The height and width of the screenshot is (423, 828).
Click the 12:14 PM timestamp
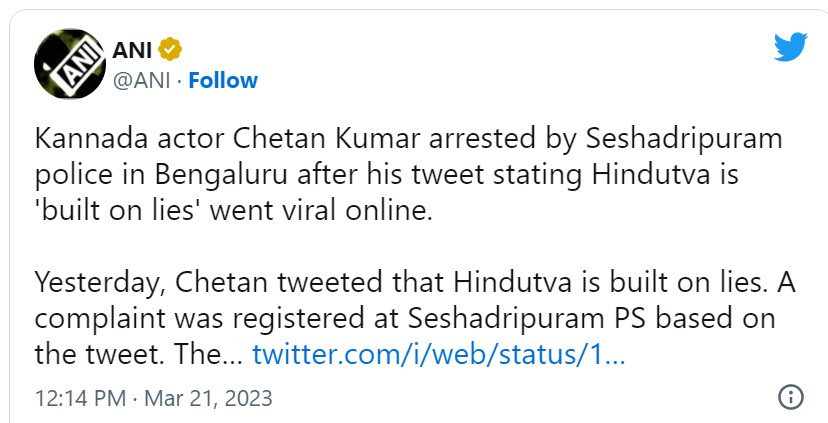80,398
